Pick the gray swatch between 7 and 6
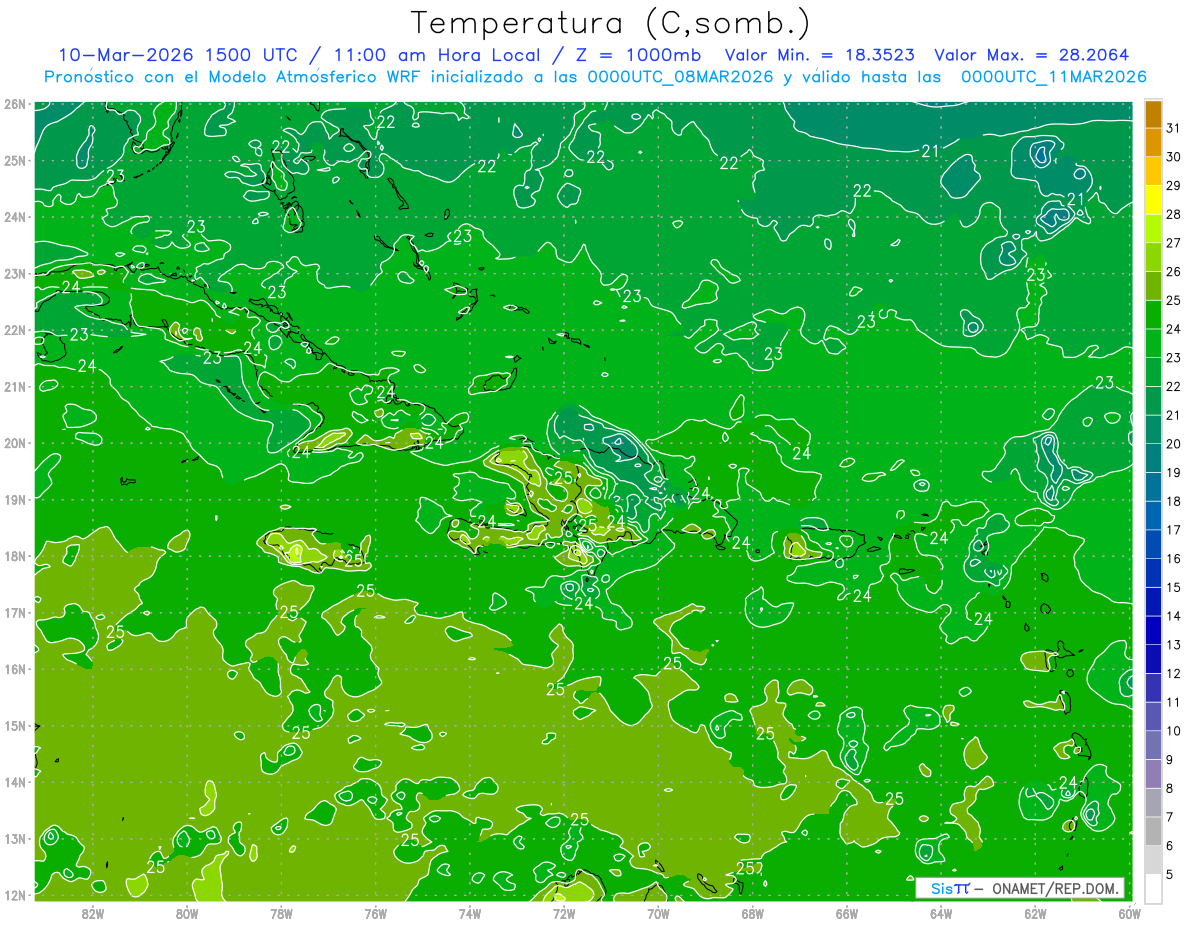Image resolution: width=1200 pixels, height=927 pixels. [x=1153, y=831]
